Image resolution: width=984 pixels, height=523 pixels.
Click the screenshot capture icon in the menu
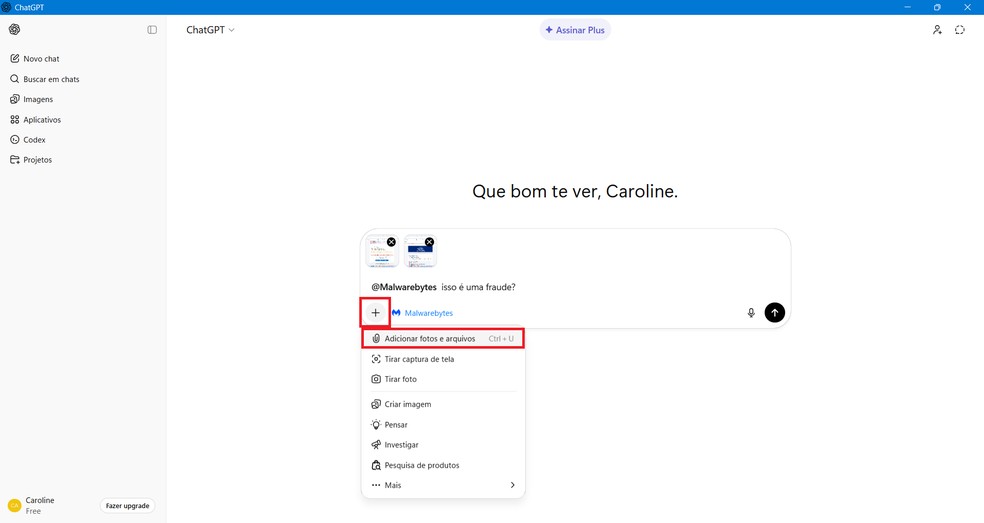(376, 359)
